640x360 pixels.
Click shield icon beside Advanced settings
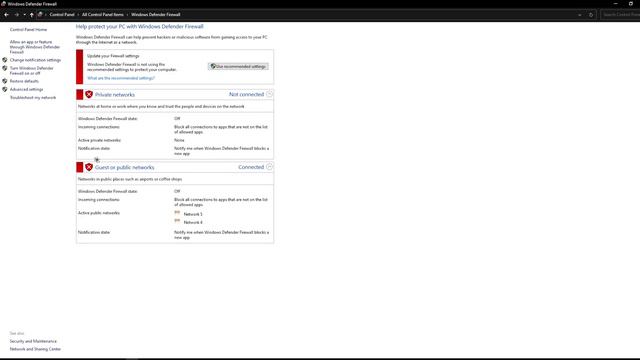pos(5,89)
